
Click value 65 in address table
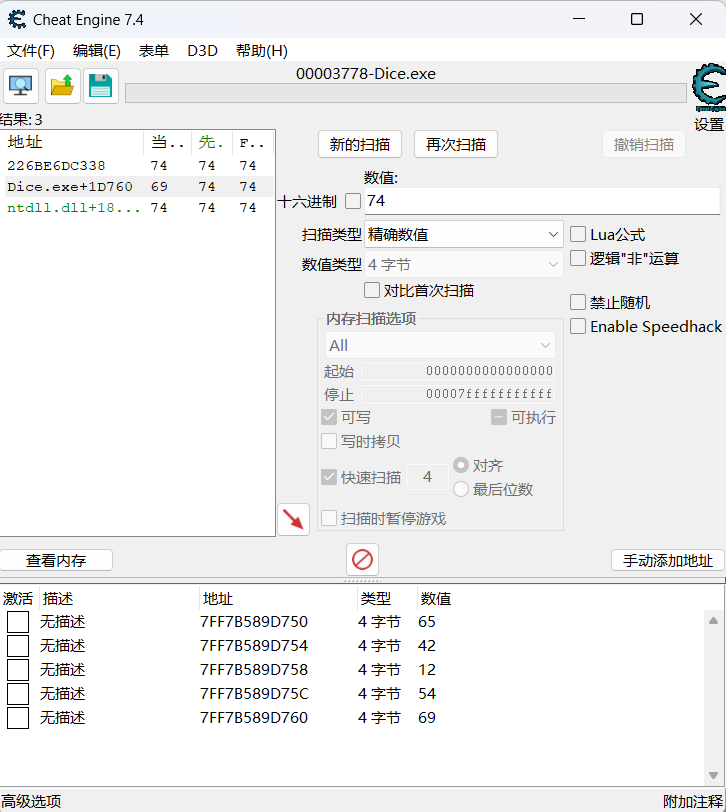coord(427,622)
